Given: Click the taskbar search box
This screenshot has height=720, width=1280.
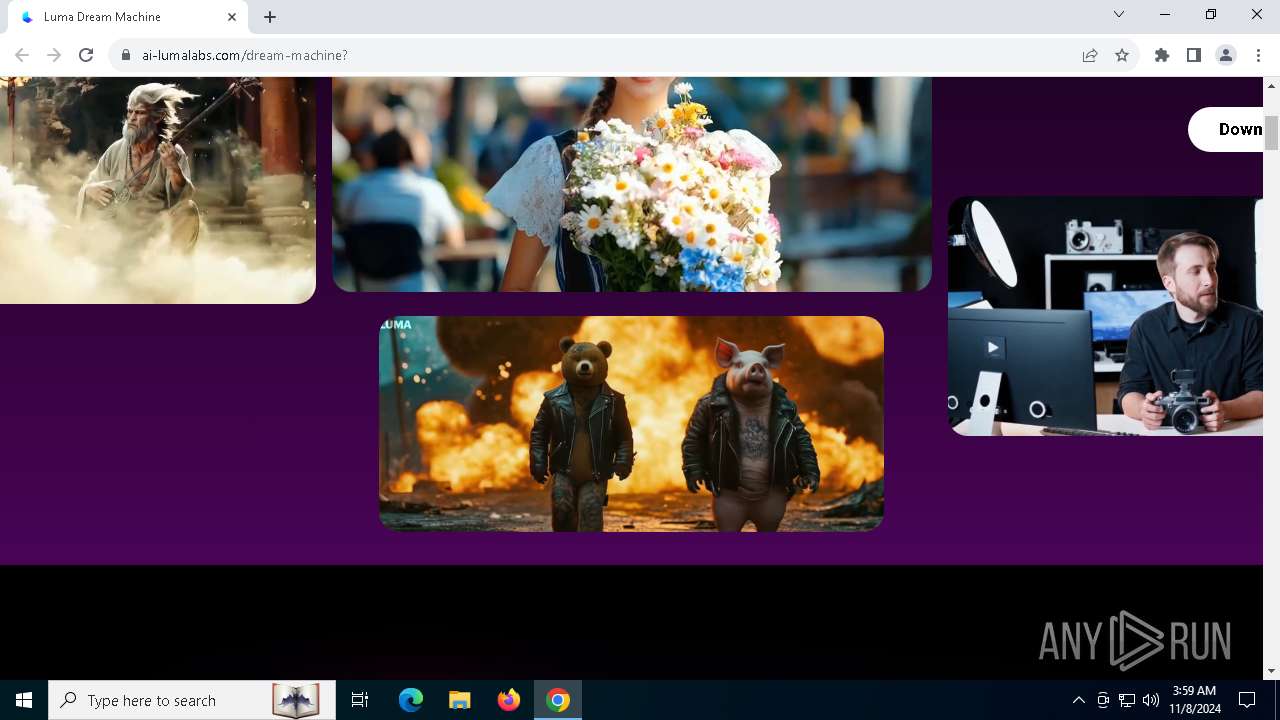Looking at the screenshot, I should [190, 700].
